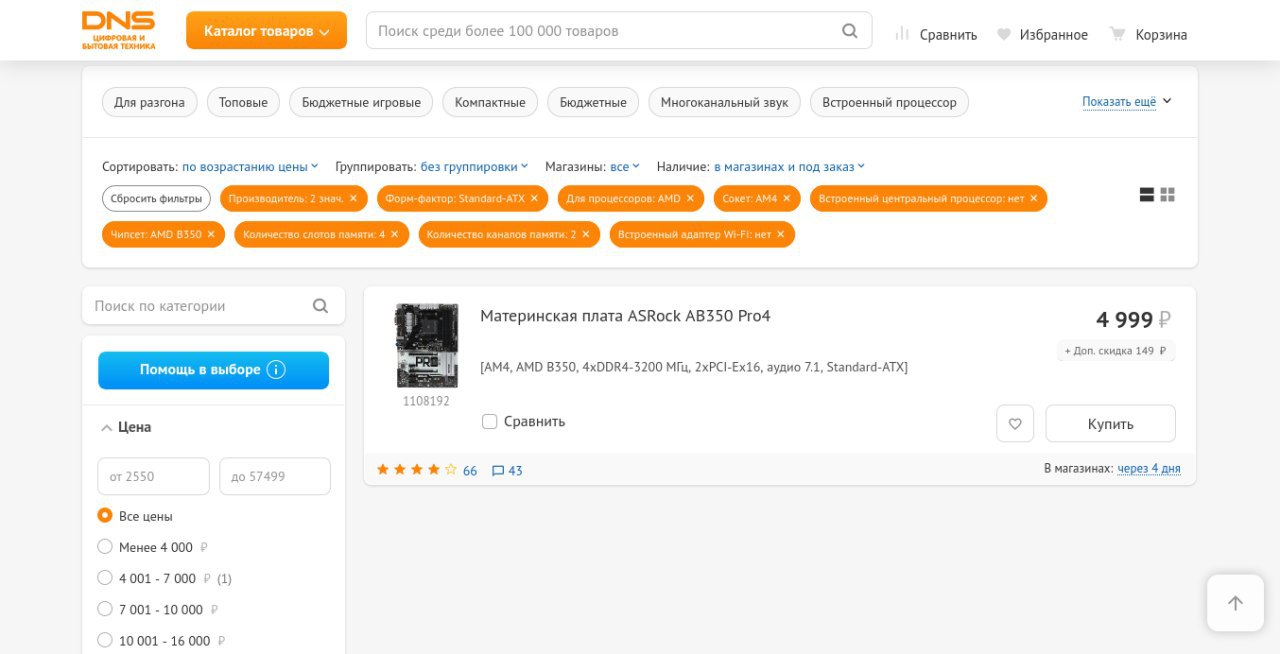The height and width of the screenshot is (654, 1280).
Task: Open sort dropdown по возрастанию цены
Action: pos(250,167)
